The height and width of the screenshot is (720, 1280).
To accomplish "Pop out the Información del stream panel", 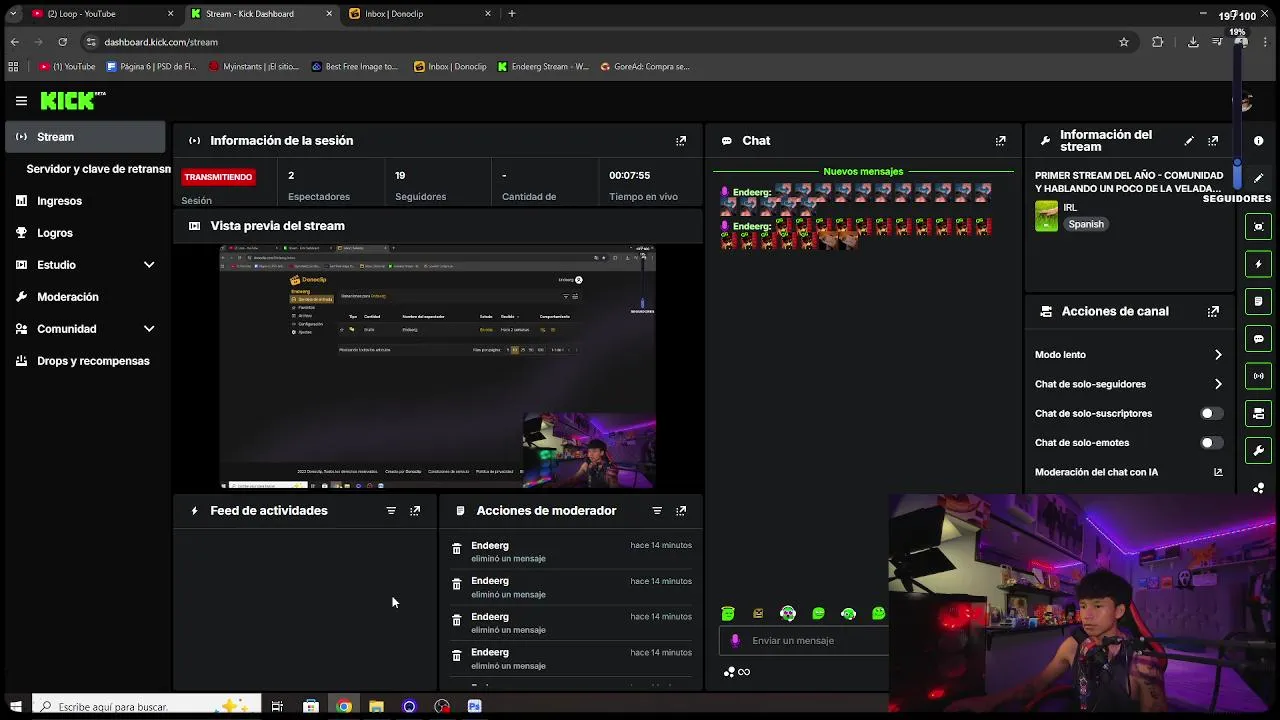I will (x=1213, y=141).
